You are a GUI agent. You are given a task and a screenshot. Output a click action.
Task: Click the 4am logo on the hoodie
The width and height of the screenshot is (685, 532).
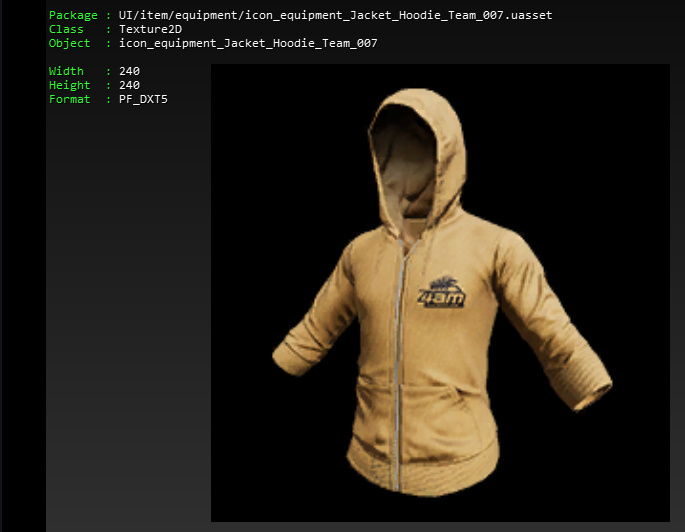coord(443,293)
